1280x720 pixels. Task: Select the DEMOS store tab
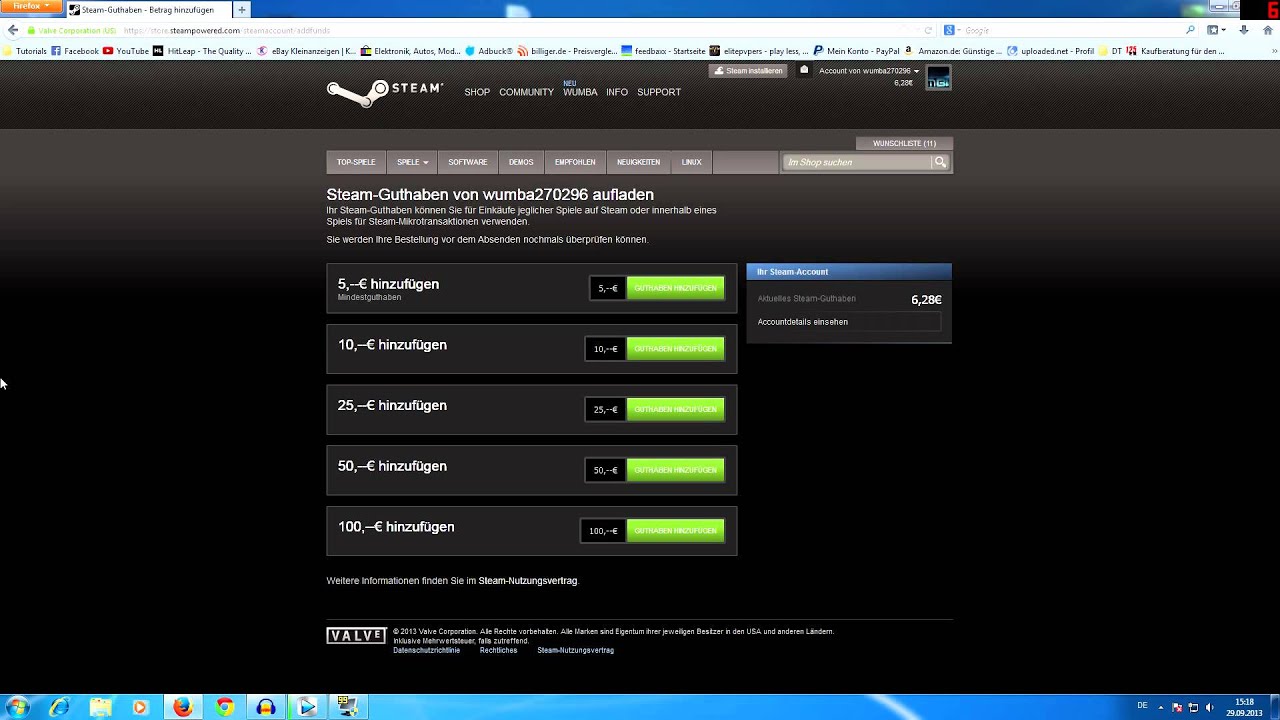pos(521,162)
